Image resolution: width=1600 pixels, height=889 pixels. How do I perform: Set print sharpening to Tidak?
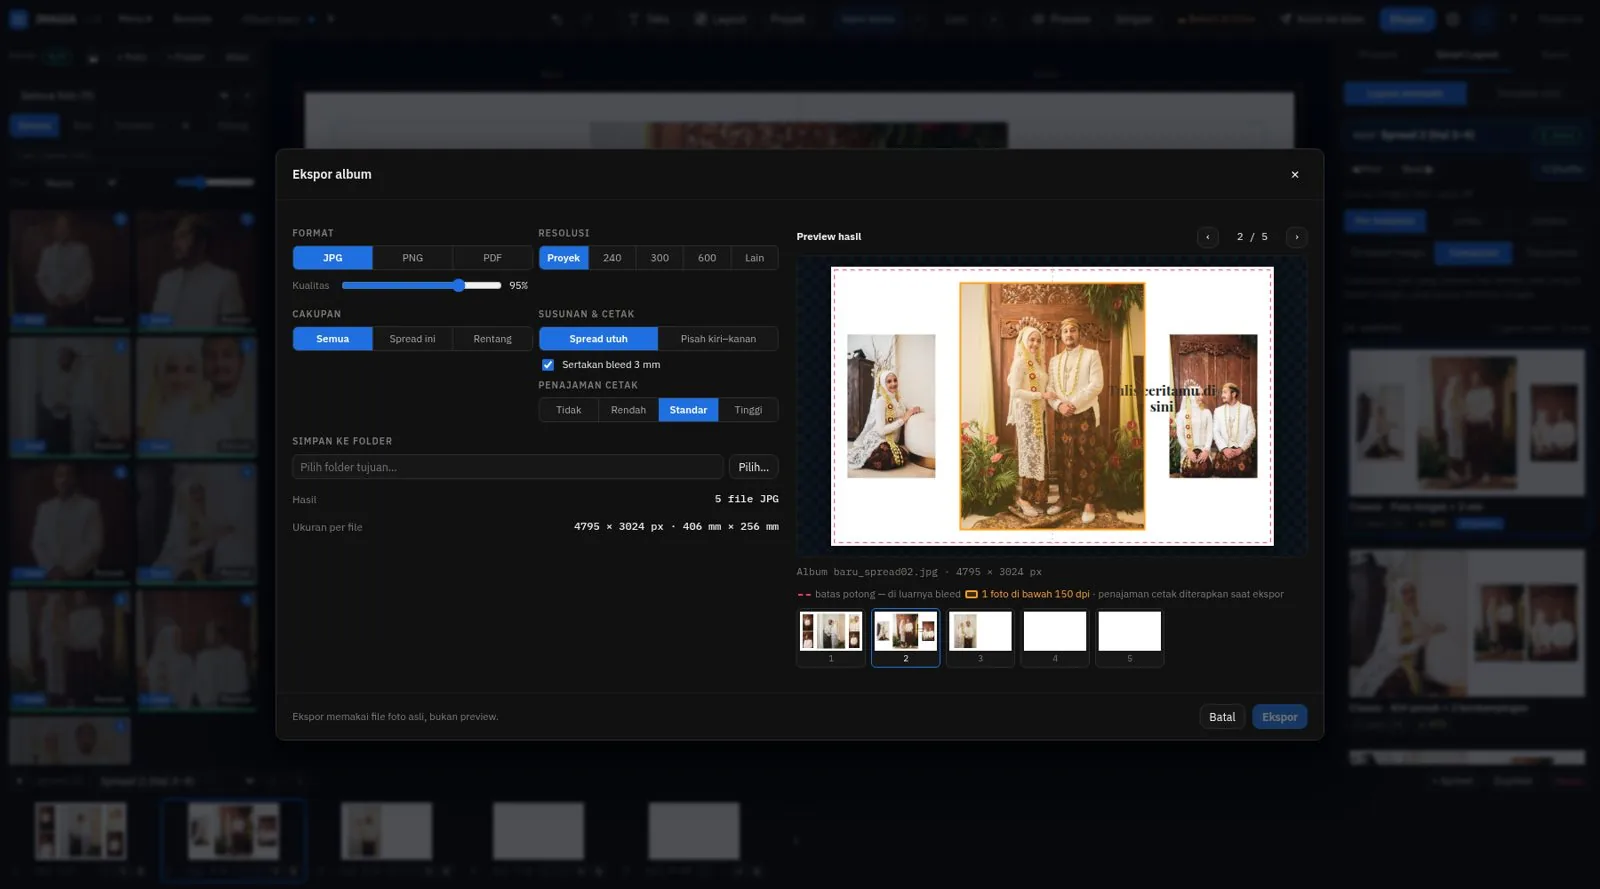pyautogui.click(x=569, y=410)
